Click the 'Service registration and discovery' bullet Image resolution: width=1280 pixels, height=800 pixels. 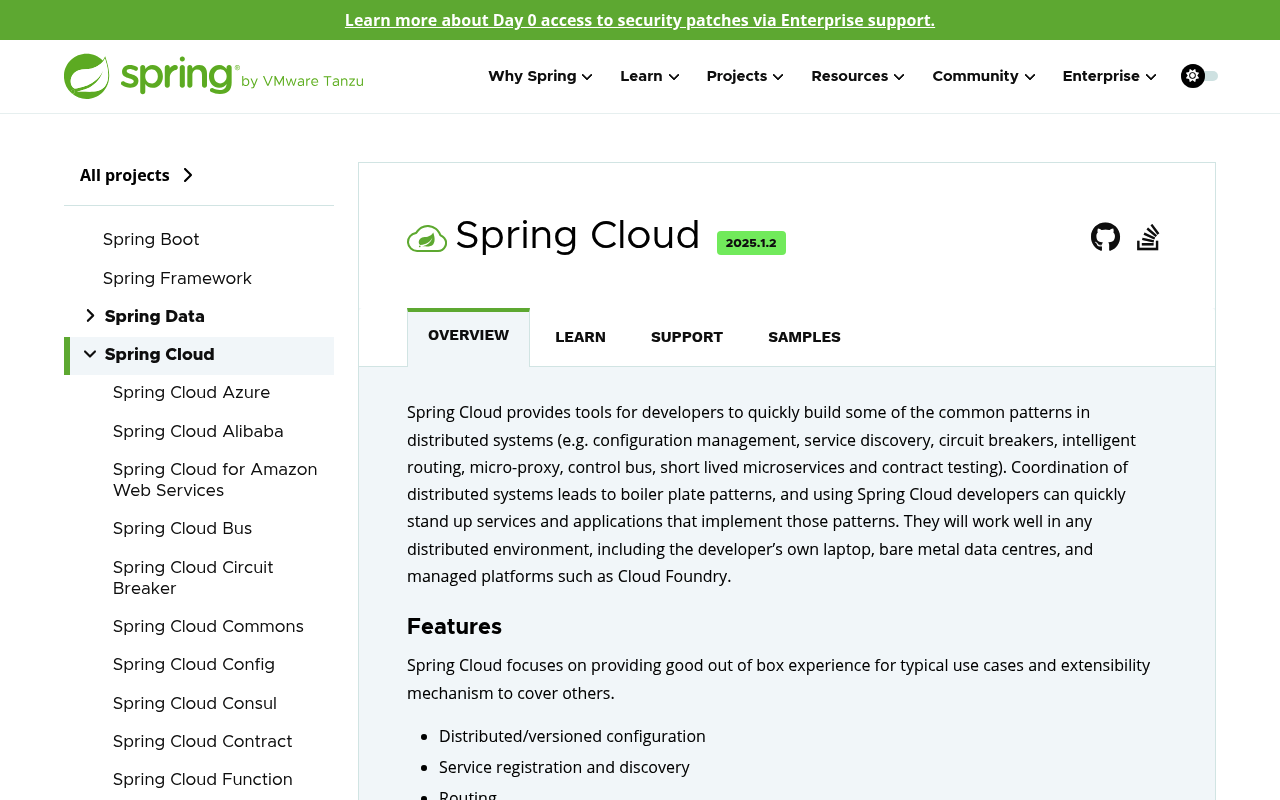tap(564, 767)
